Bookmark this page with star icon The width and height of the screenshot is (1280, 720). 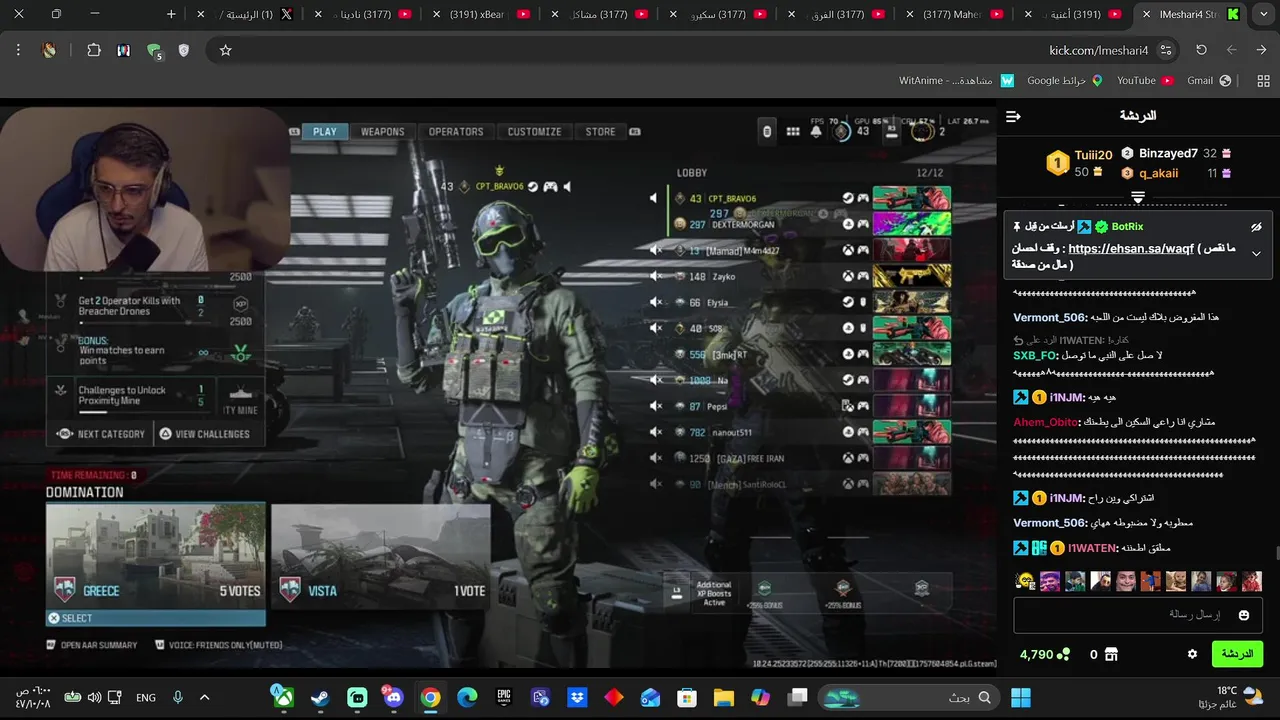point(226,50)
